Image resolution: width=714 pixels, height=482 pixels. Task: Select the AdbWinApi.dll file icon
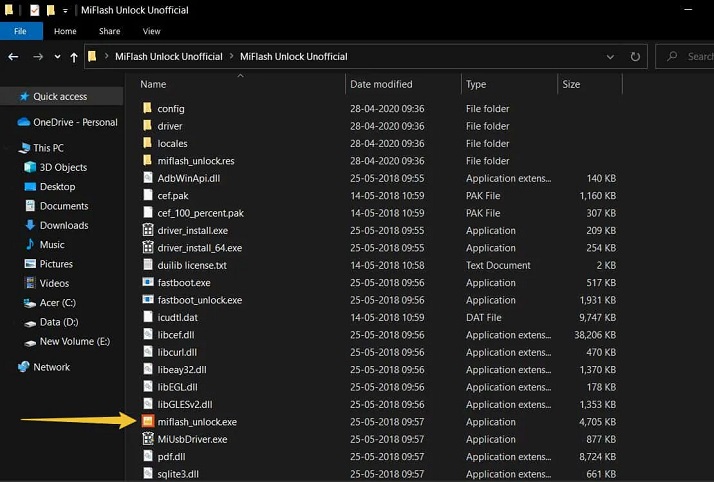pos(148,178)
